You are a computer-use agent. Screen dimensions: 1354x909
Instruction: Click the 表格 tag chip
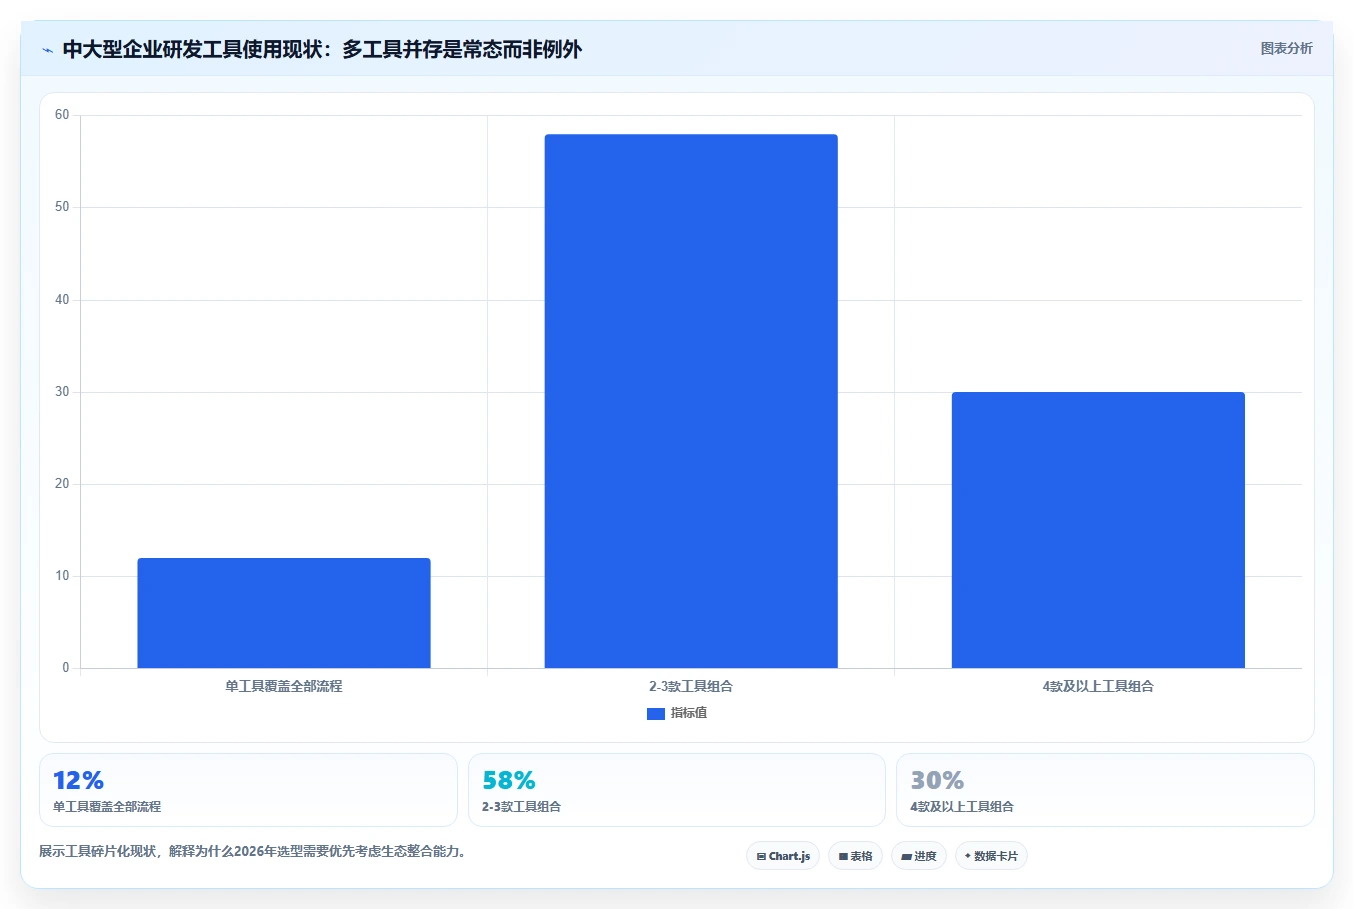pos(855,856)
